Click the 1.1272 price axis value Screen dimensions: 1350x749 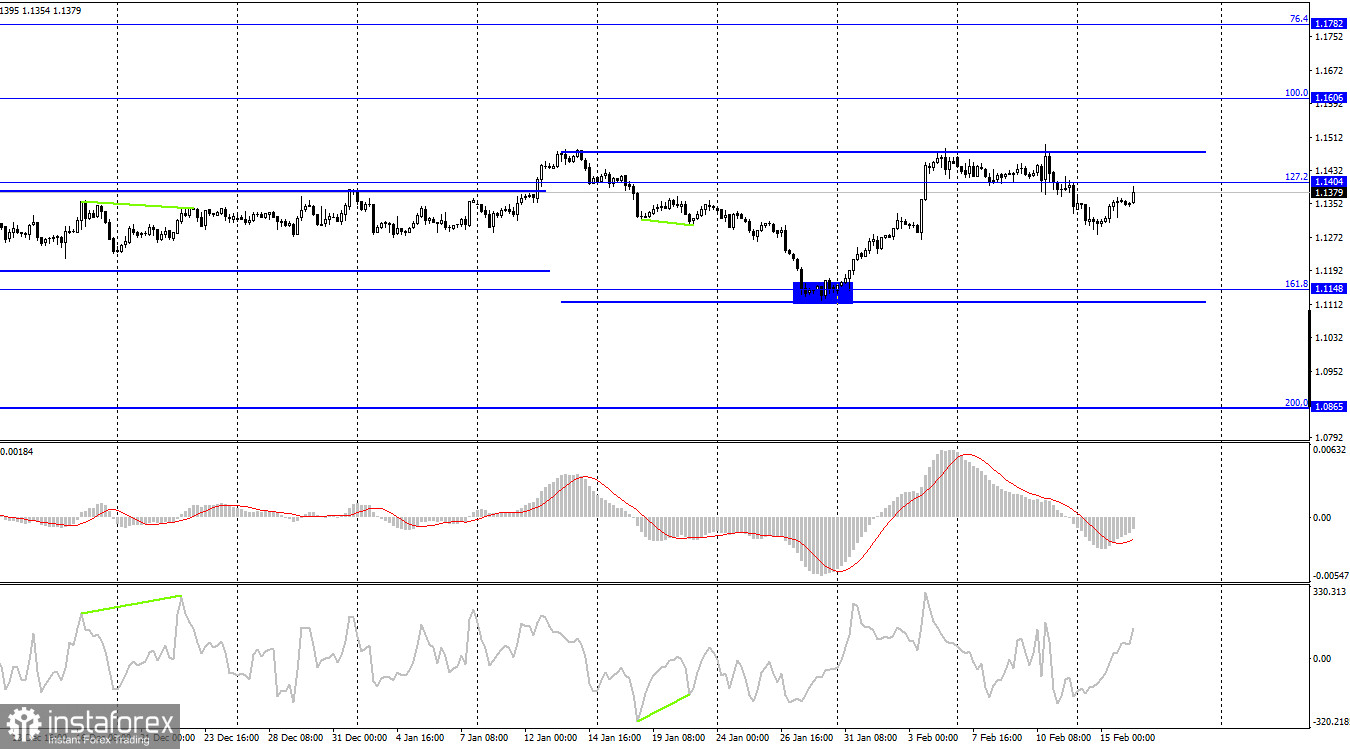pyautogui.click(x=1329, y=238)
